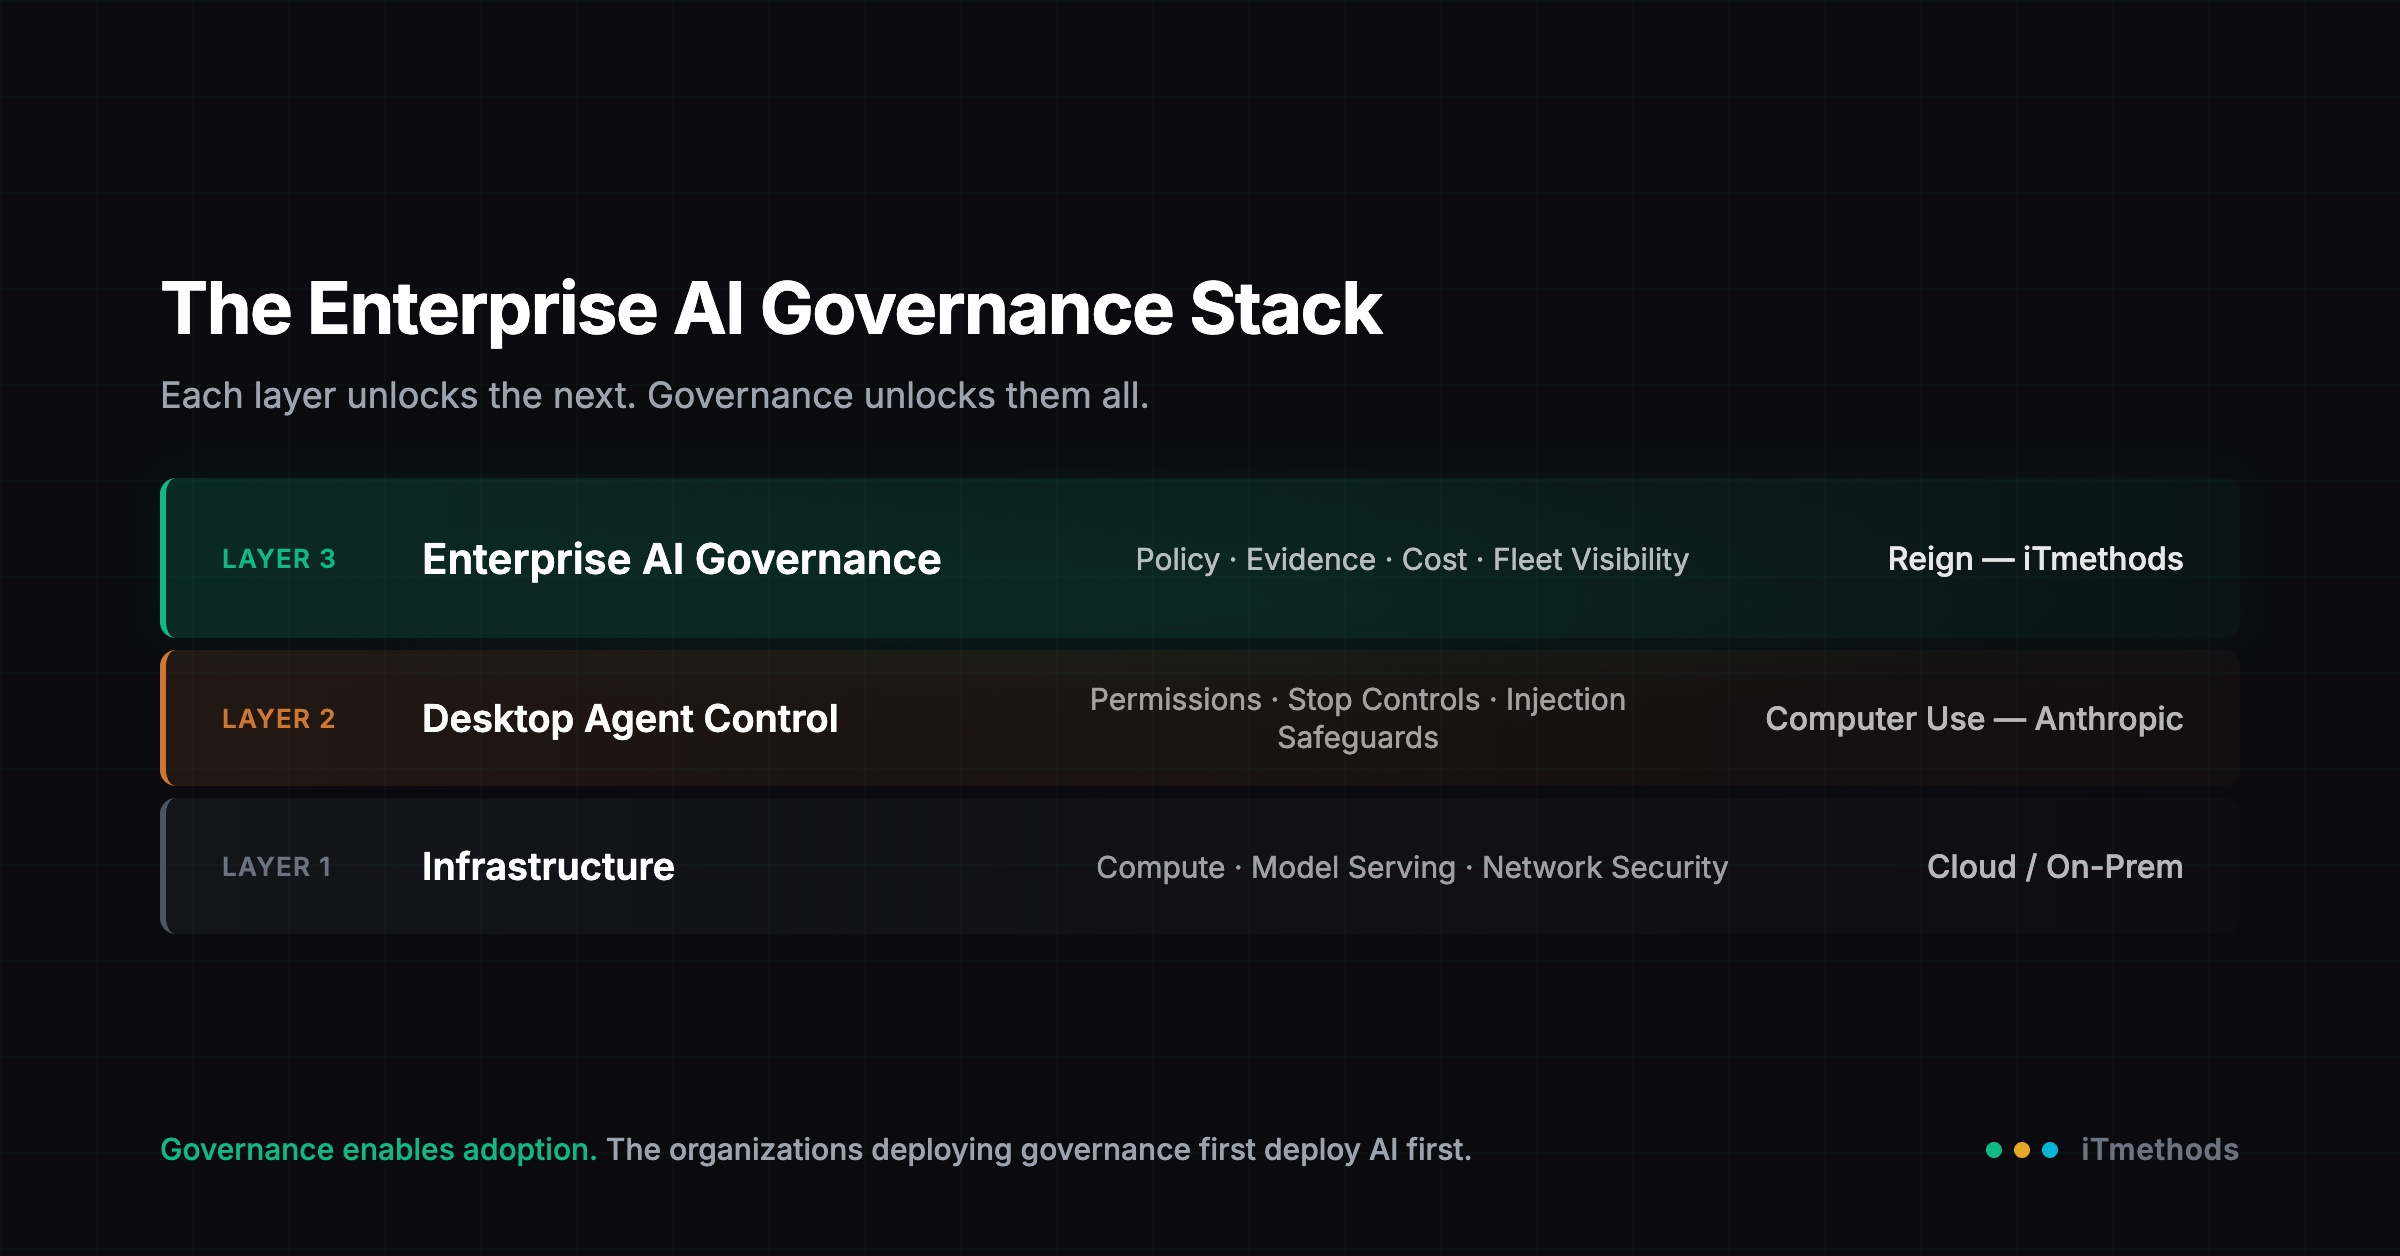Viewport: 2400px width, 1256px height.
Task: Click the yellow status dot in the footer
Action: coord(2022,1150)
